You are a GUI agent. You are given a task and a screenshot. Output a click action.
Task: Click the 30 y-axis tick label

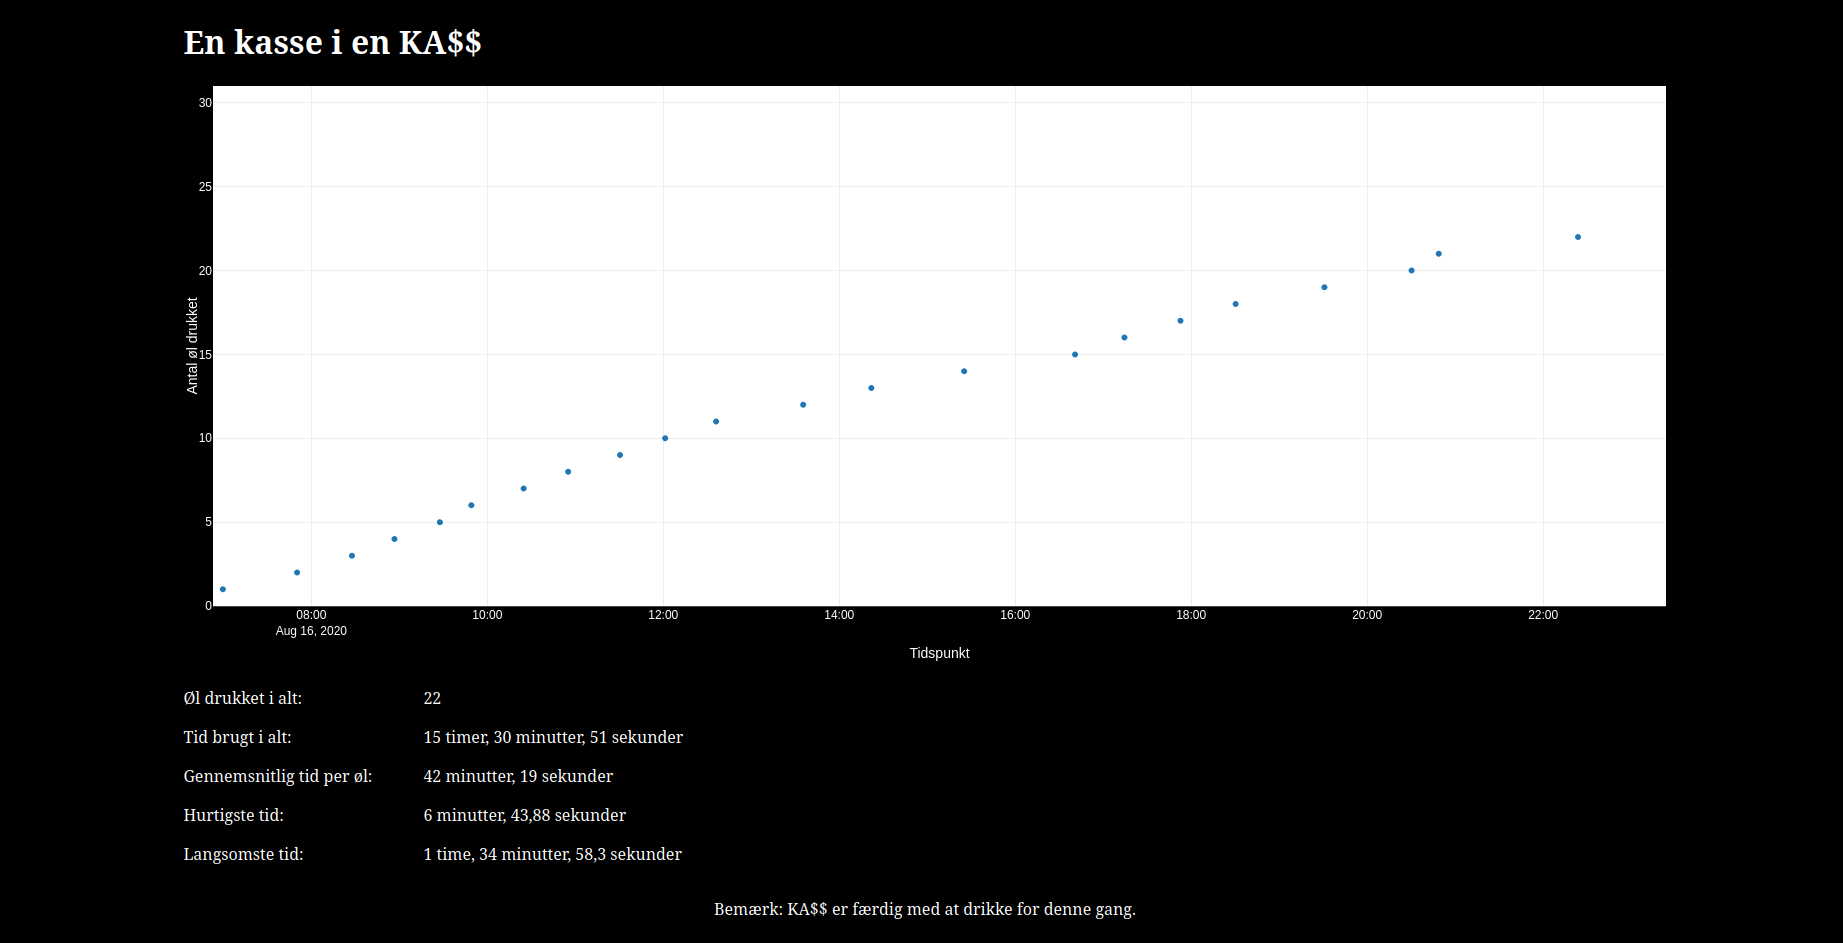(205, 103)
